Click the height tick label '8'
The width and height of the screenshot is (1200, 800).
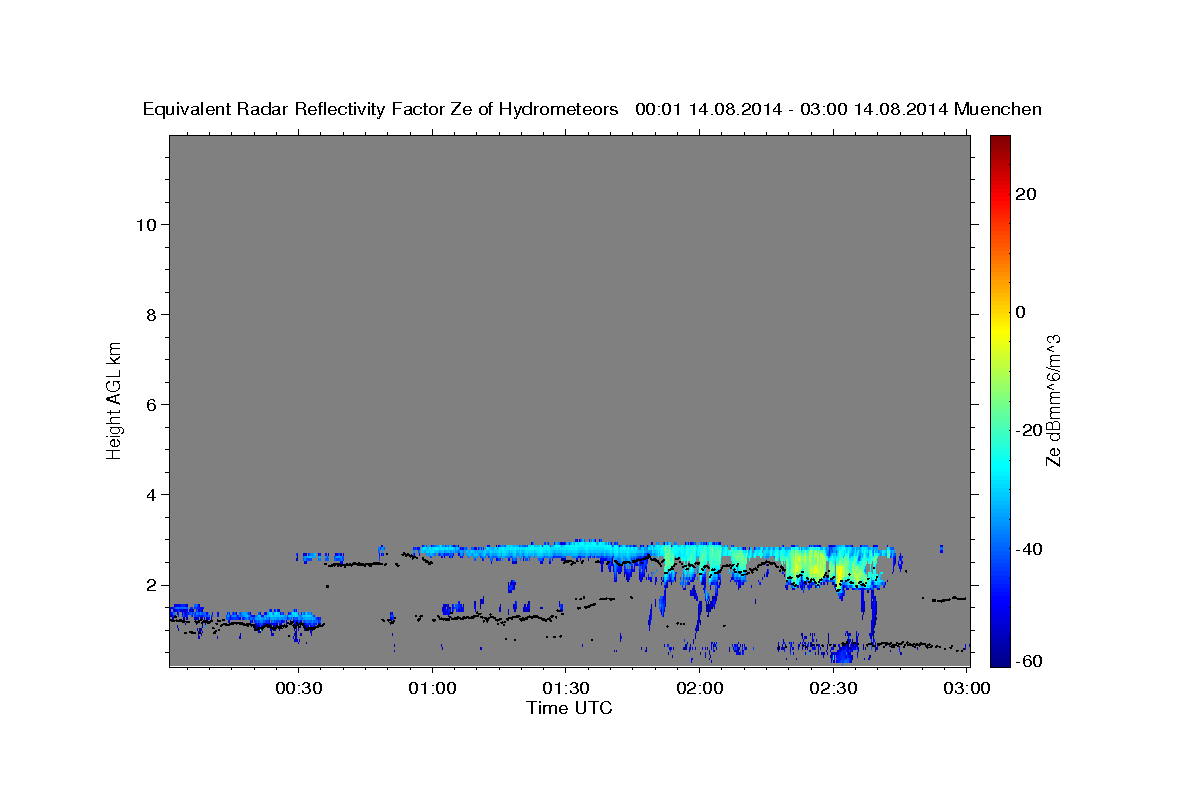(151, 314)
